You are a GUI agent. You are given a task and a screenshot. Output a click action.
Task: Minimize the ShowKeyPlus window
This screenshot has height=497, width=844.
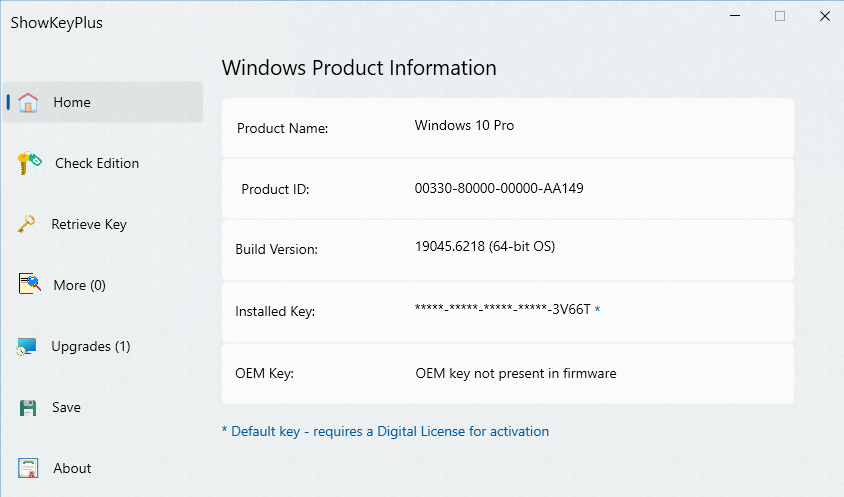point(735,16)
